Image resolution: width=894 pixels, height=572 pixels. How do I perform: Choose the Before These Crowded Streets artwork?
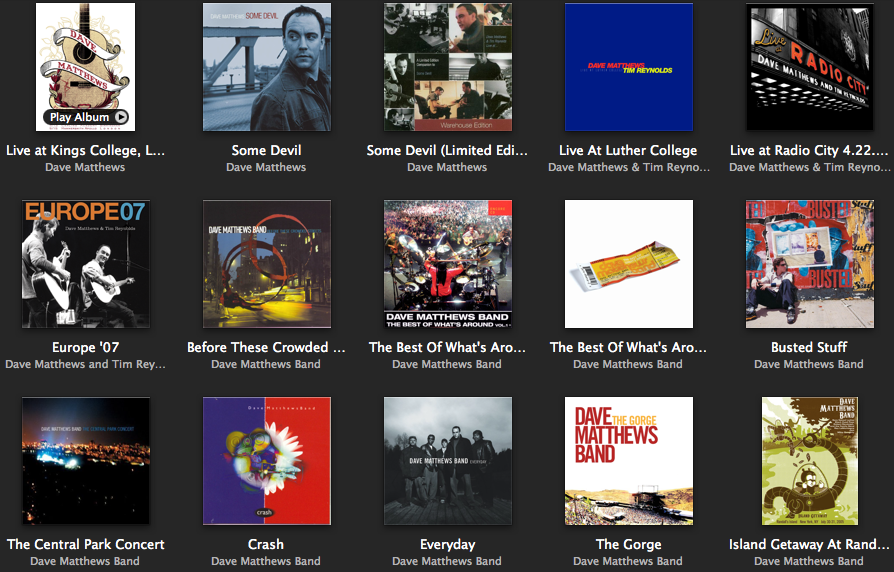point(267,264)
